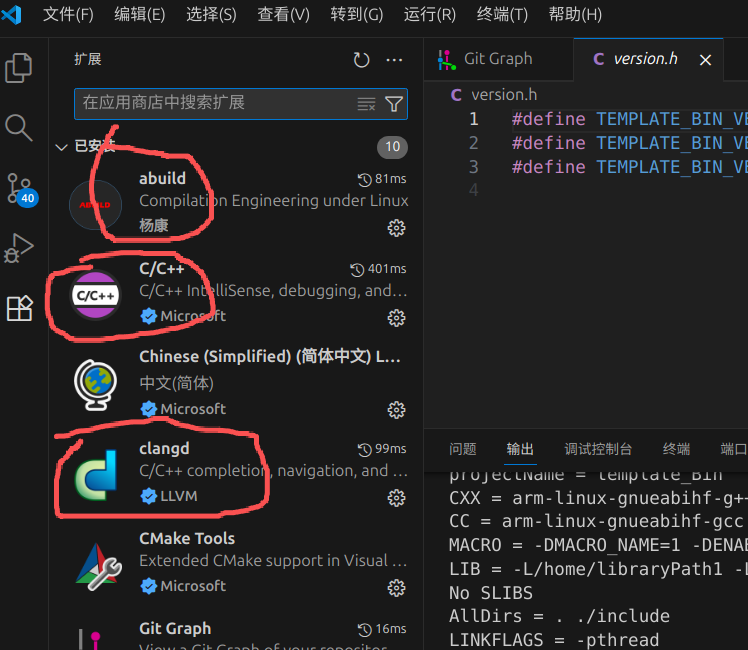Open the 运行(R) menu
Viewport: 748px width, 650px height.
(430, 14)
